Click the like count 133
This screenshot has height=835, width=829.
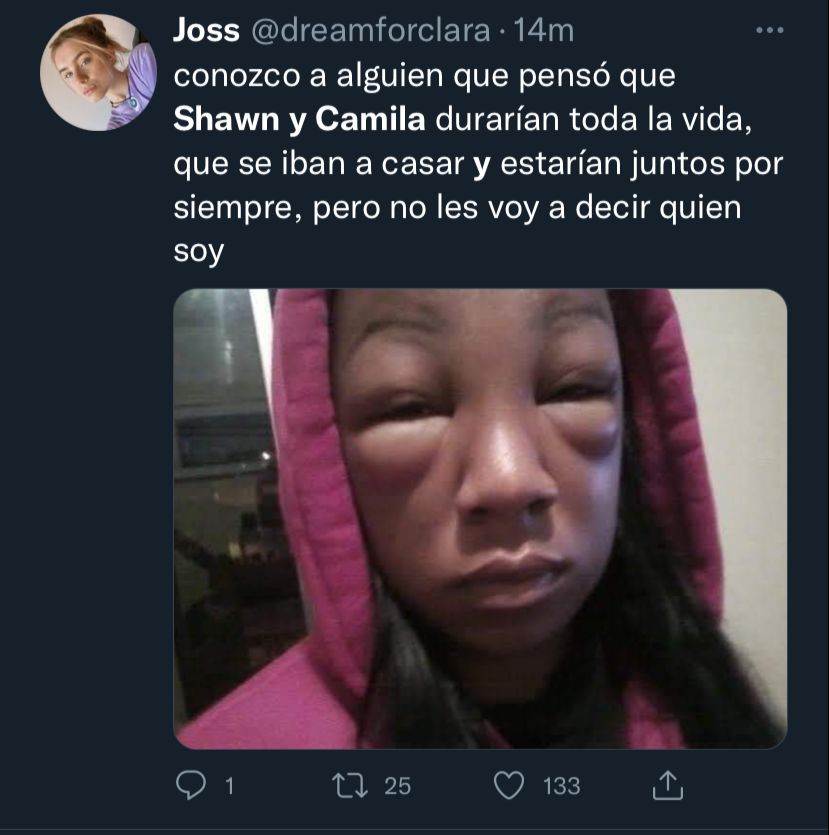point(562,786)
